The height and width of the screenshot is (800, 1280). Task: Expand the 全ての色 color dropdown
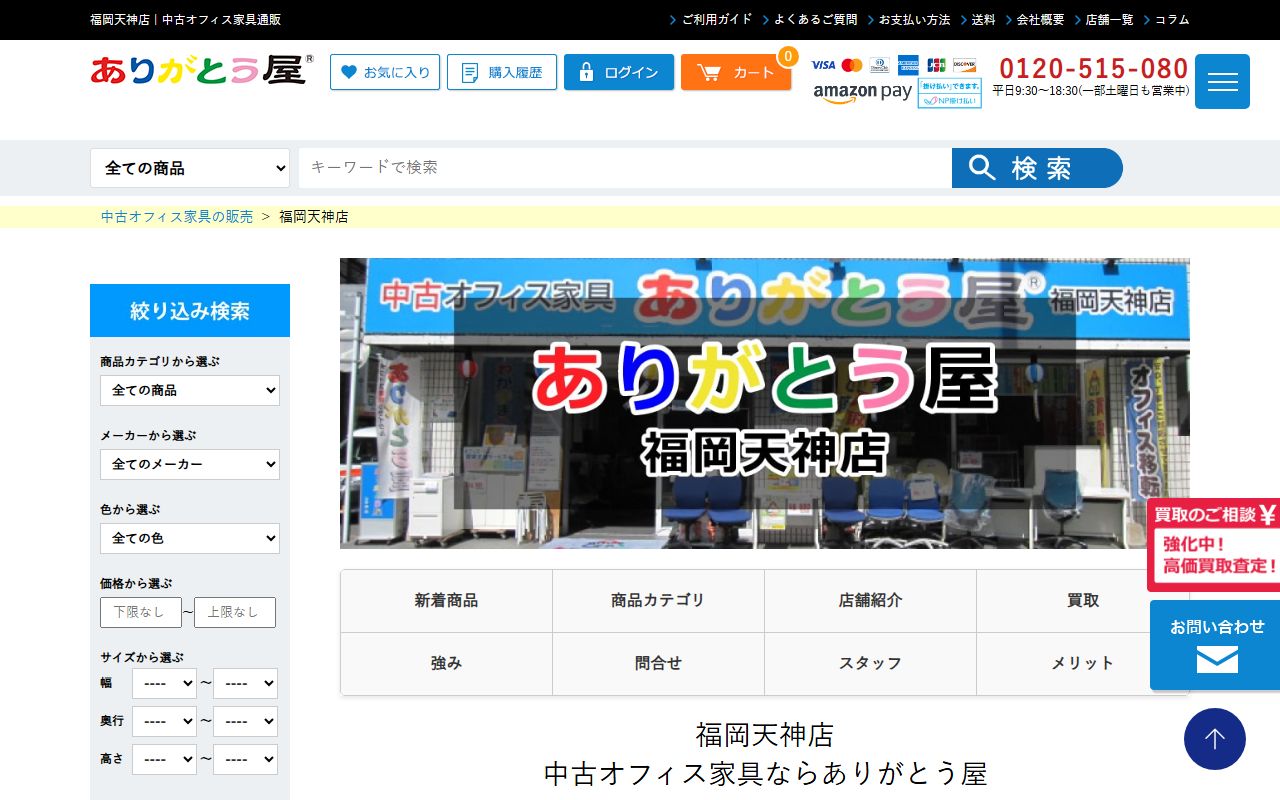tap(190, 538)
